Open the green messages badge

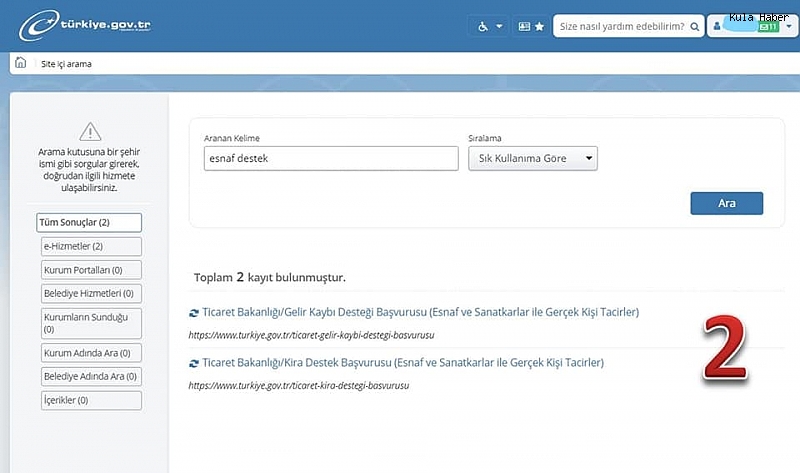768,27
